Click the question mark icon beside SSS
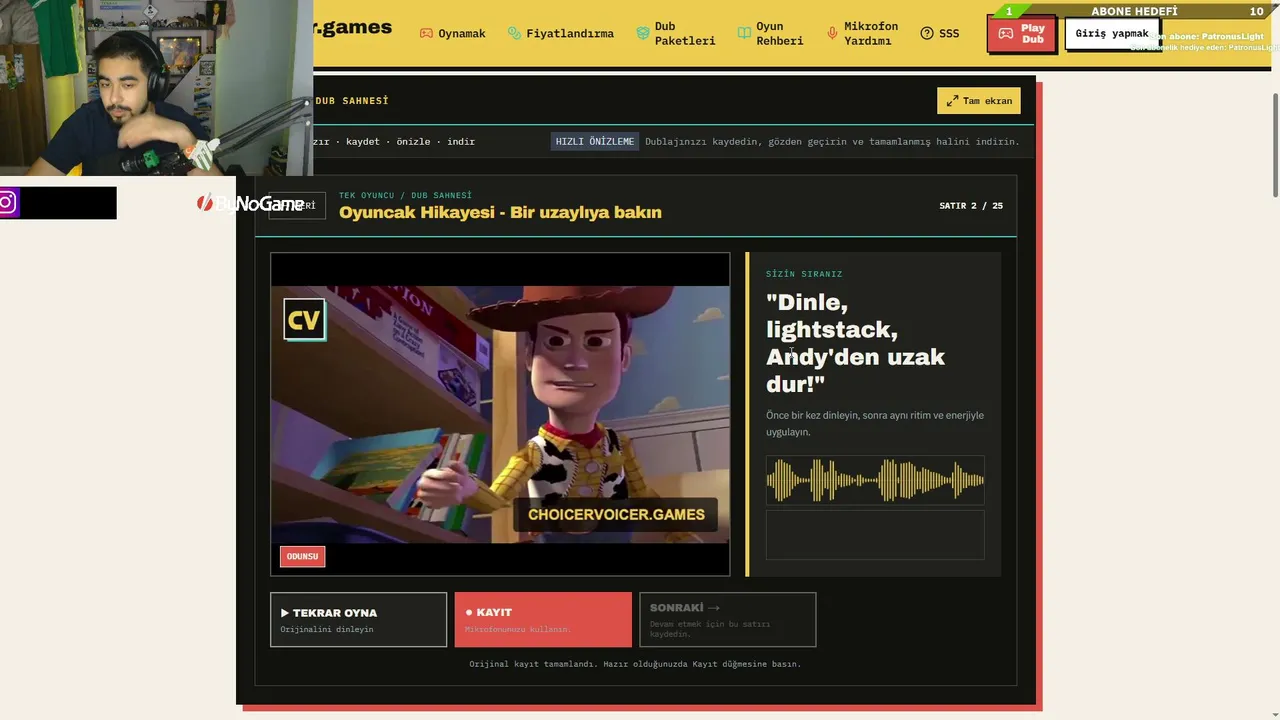 927,33
